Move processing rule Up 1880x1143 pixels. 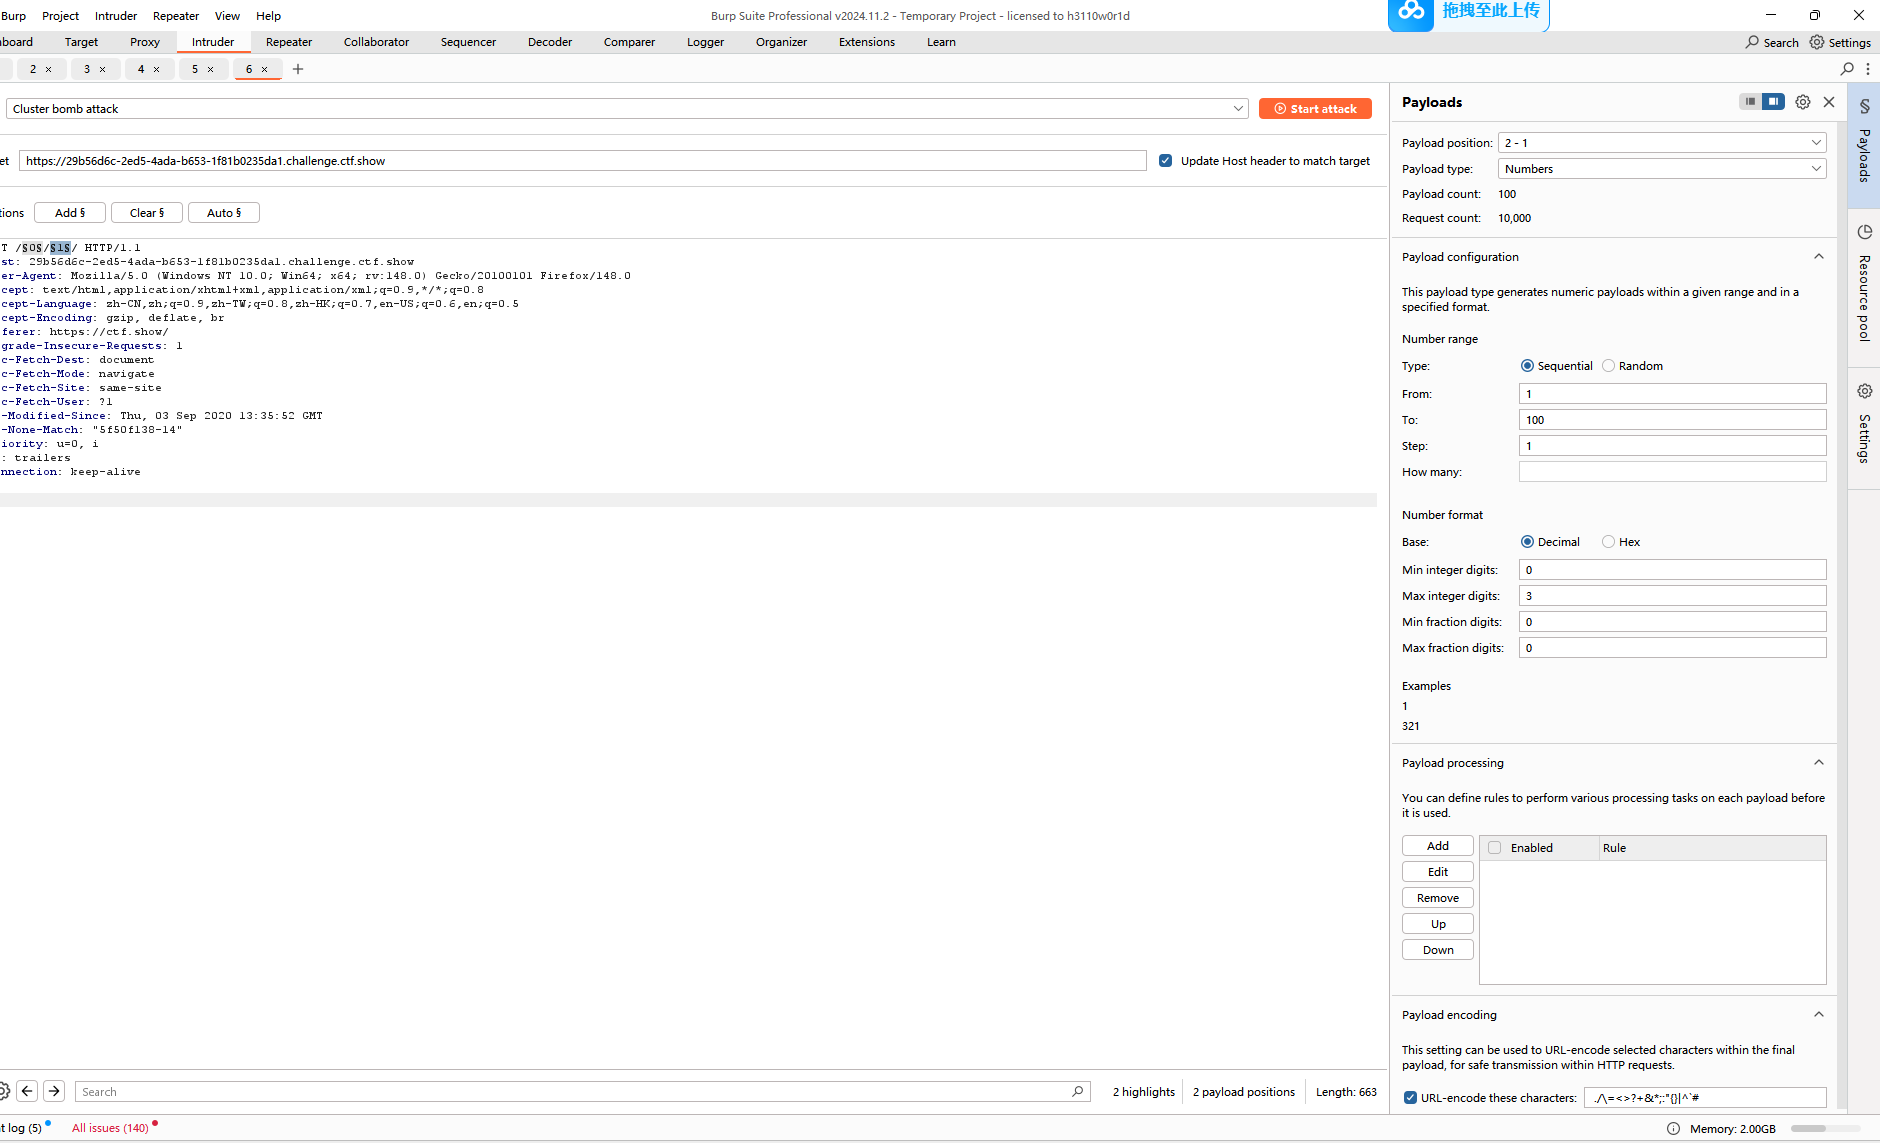tap(1438, 924)
